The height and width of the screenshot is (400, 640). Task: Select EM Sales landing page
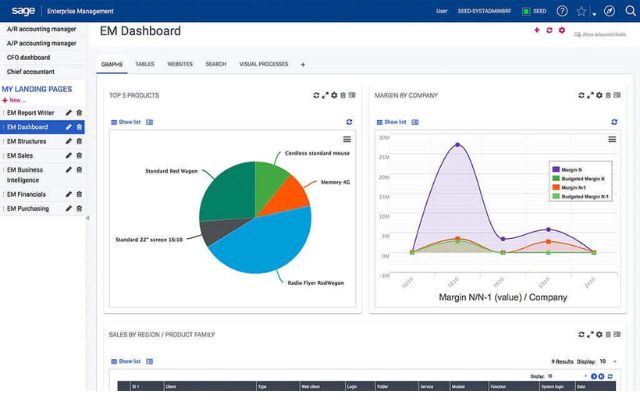click(x=20, y=156)
